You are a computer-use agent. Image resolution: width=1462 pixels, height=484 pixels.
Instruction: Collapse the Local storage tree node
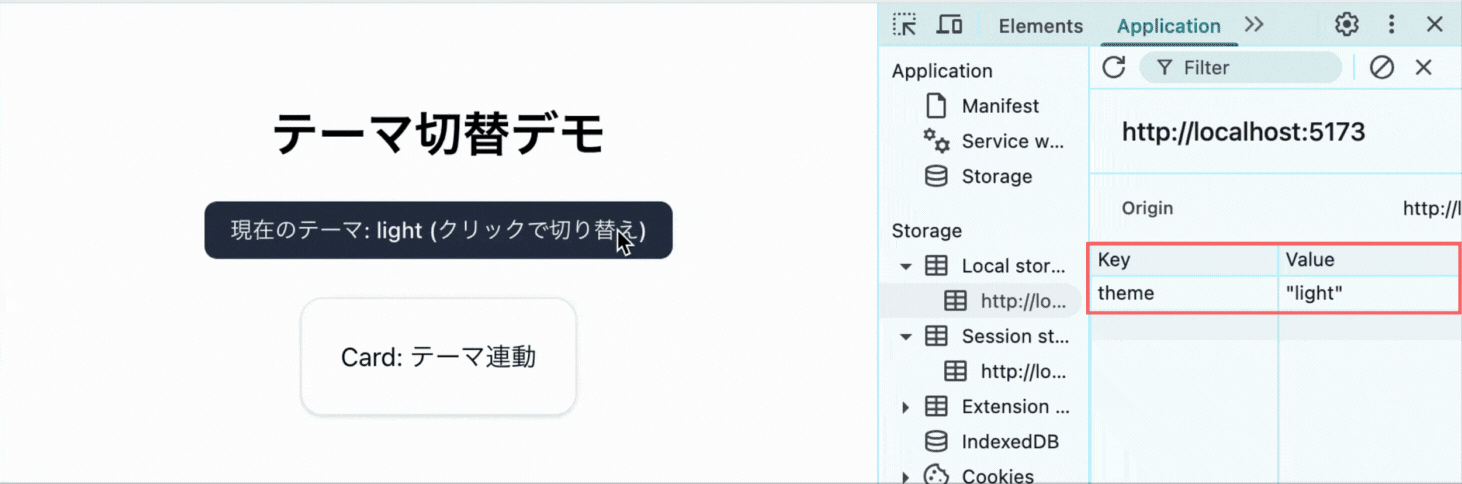click(906, 266)
